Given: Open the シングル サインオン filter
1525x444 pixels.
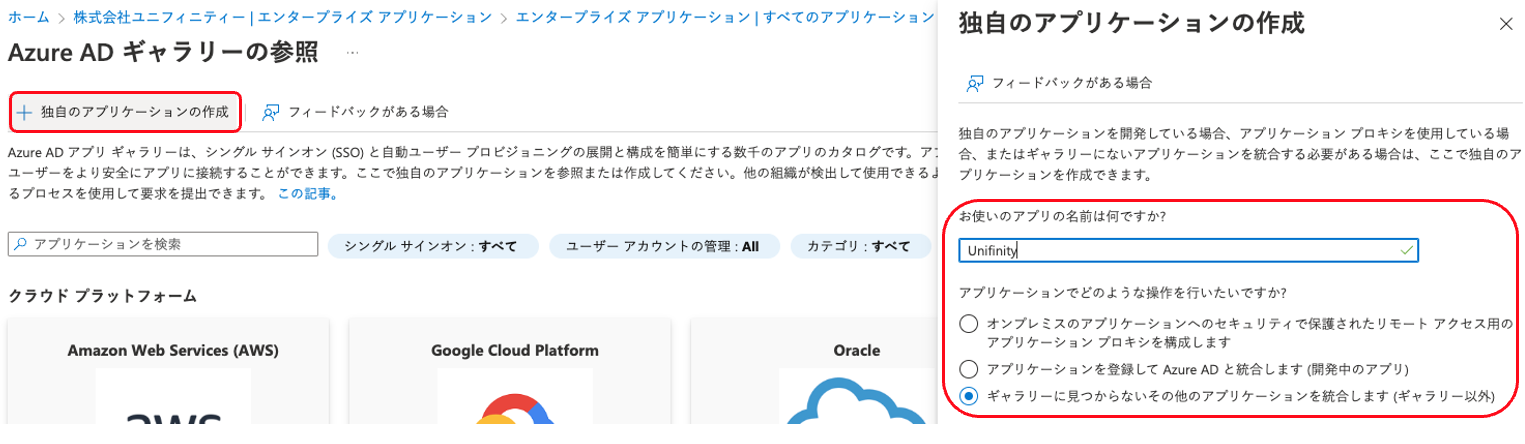Looking at the screenshot, I should coord(432,246).
